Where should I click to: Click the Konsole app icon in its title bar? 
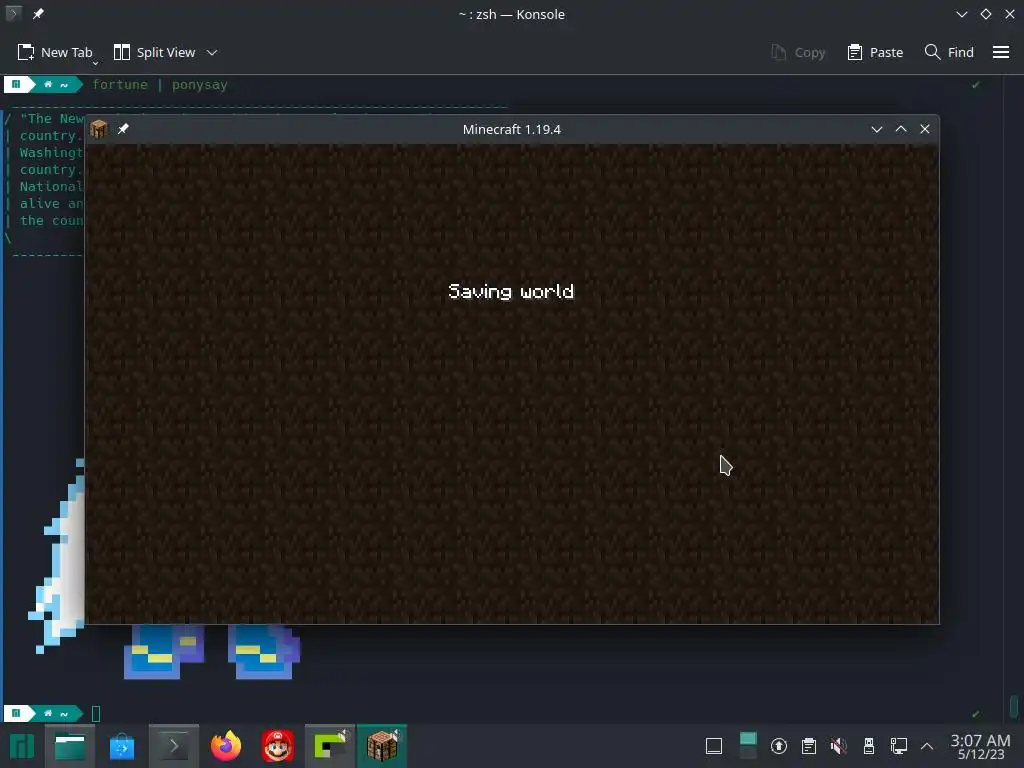click(14, 14)
